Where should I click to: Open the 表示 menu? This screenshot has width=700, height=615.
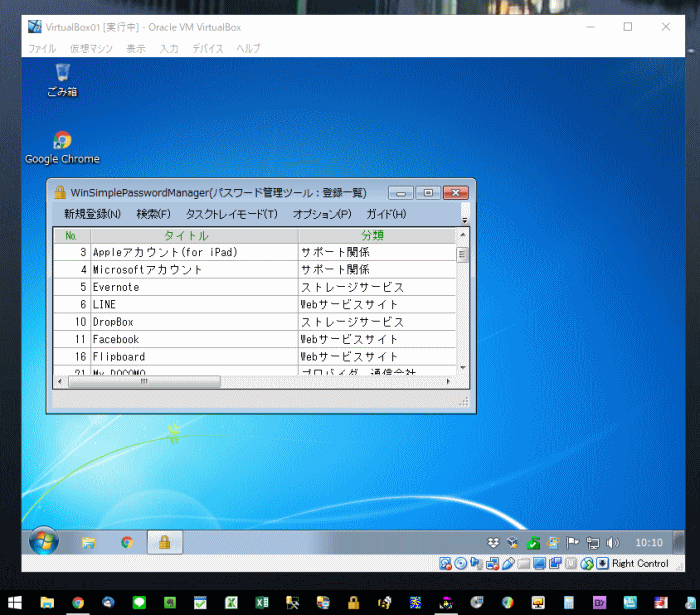[x=136, y=48]
